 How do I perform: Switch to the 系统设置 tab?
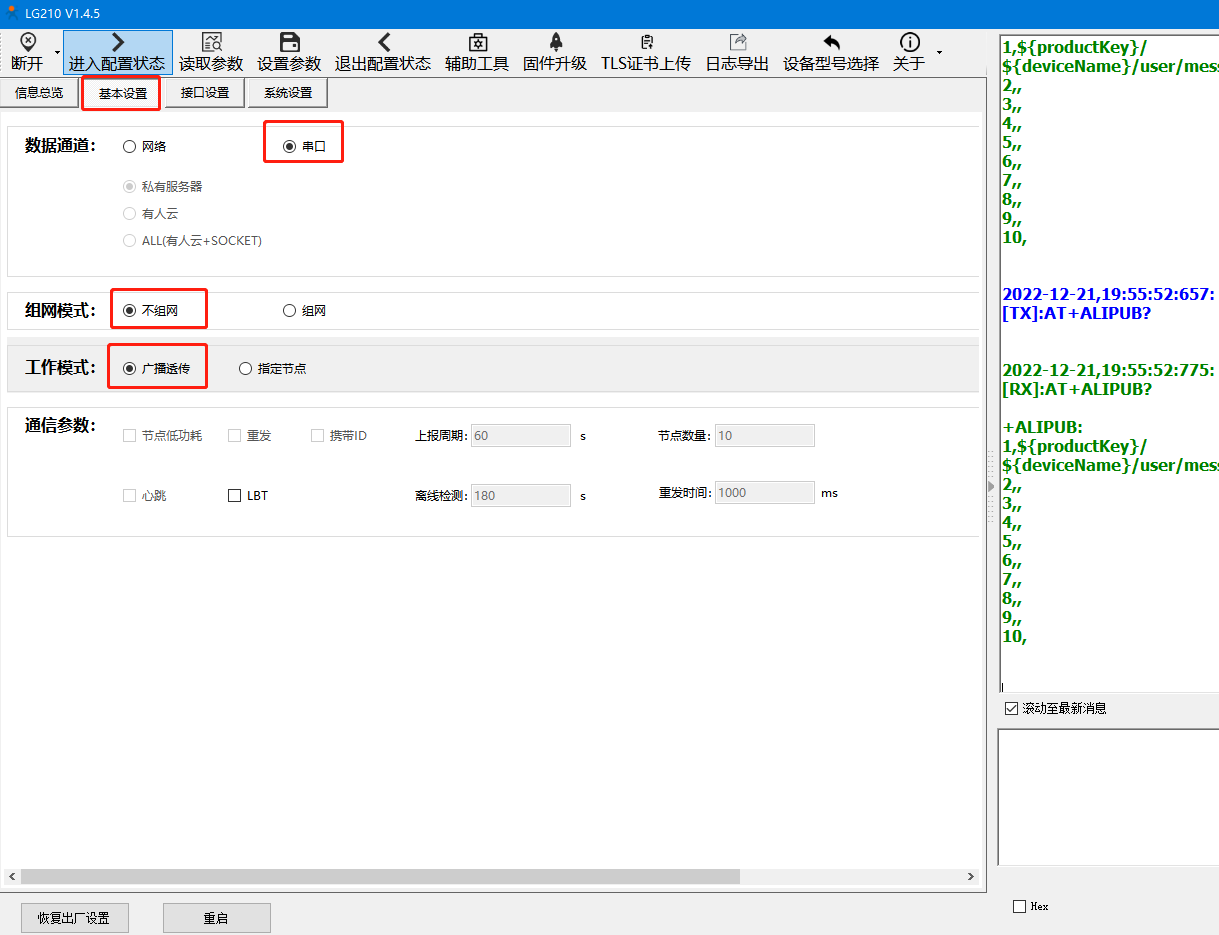tap(288, 93)
